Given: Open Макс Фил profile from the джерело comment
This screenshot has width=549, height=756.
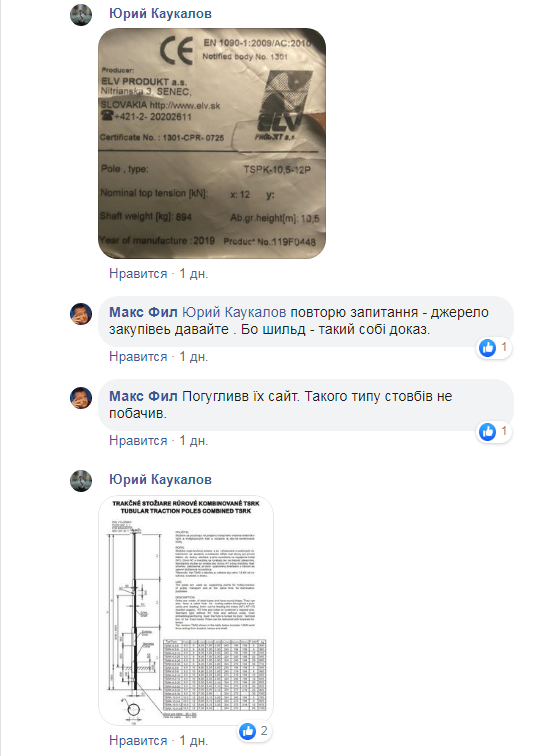Looking at the screenshot, I should [143, 312].
